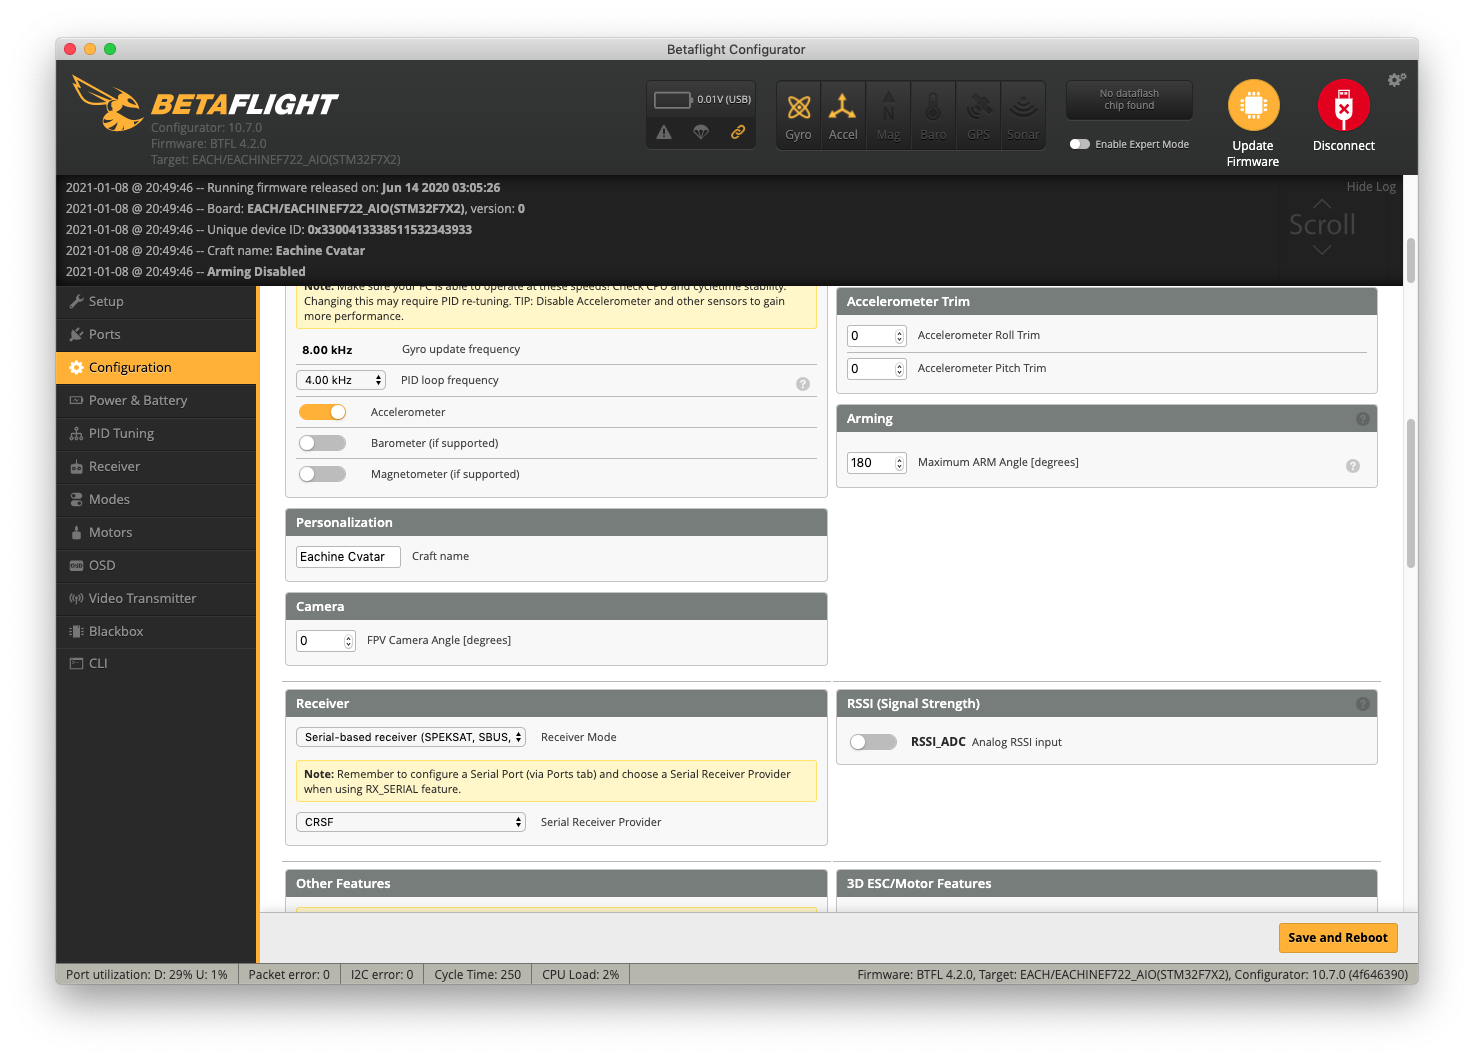
Task: Click the Mag sensor icon
Action: click(888, 115)
